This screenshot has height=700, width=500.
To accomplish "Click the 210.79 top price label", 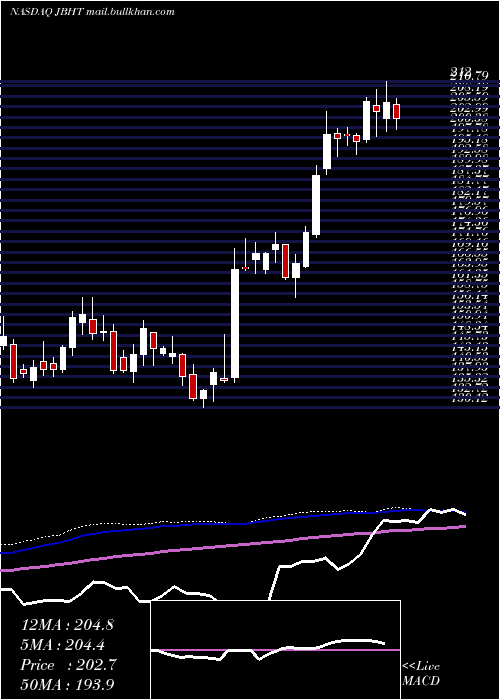I will pos(469,74).
